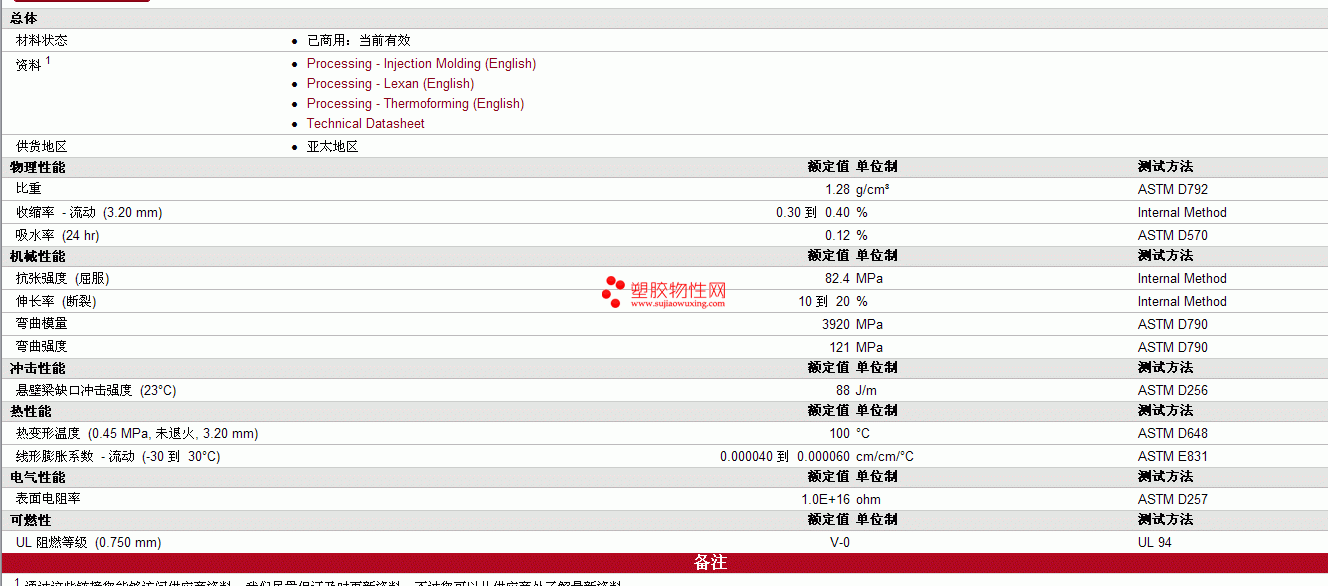Select the 弯曲模量 row
This screenshot has height=586, width=1328.
[x=664, y=324]
